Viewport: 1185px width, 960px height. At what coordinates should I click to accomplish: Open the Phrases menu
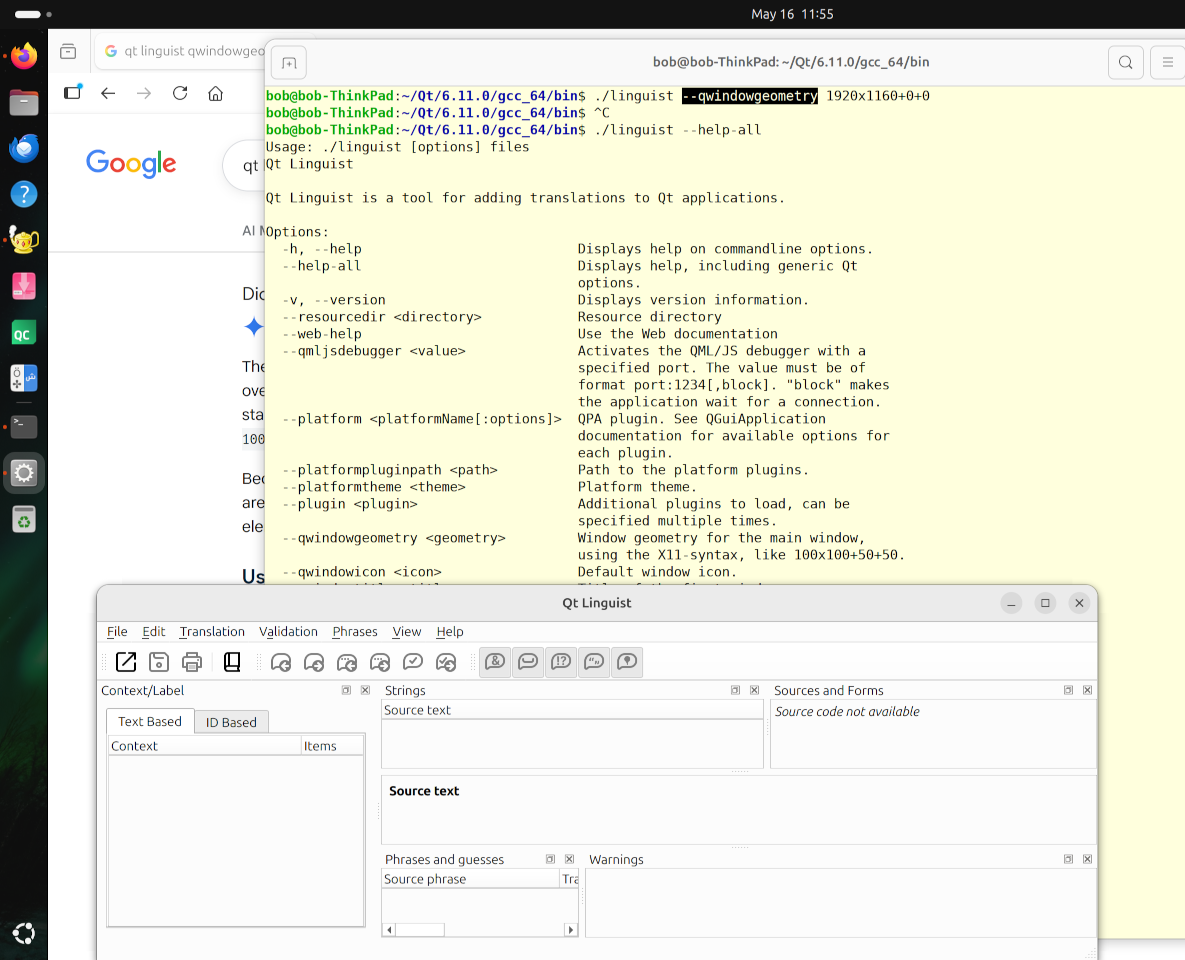354,632
